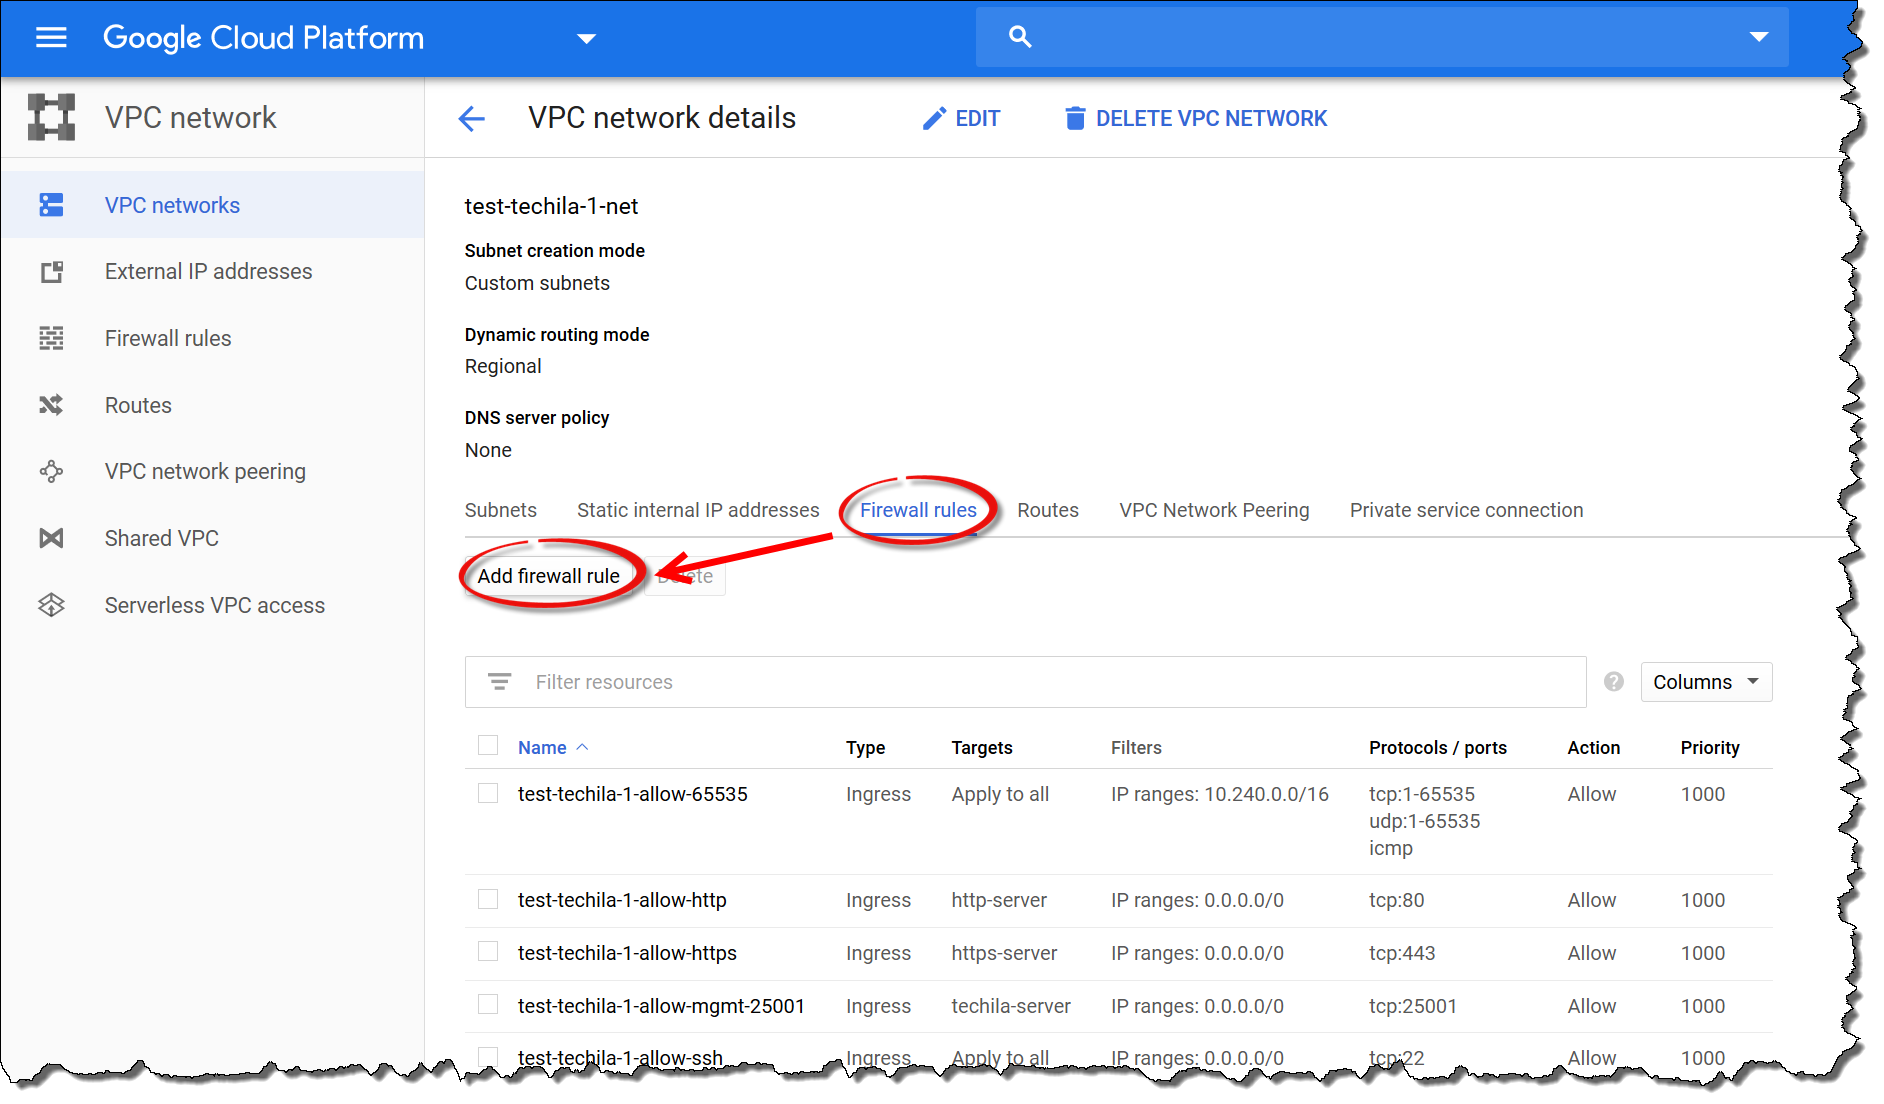Click the Shared VPC icon
1884x1104 pixels.
click(51, 539)
